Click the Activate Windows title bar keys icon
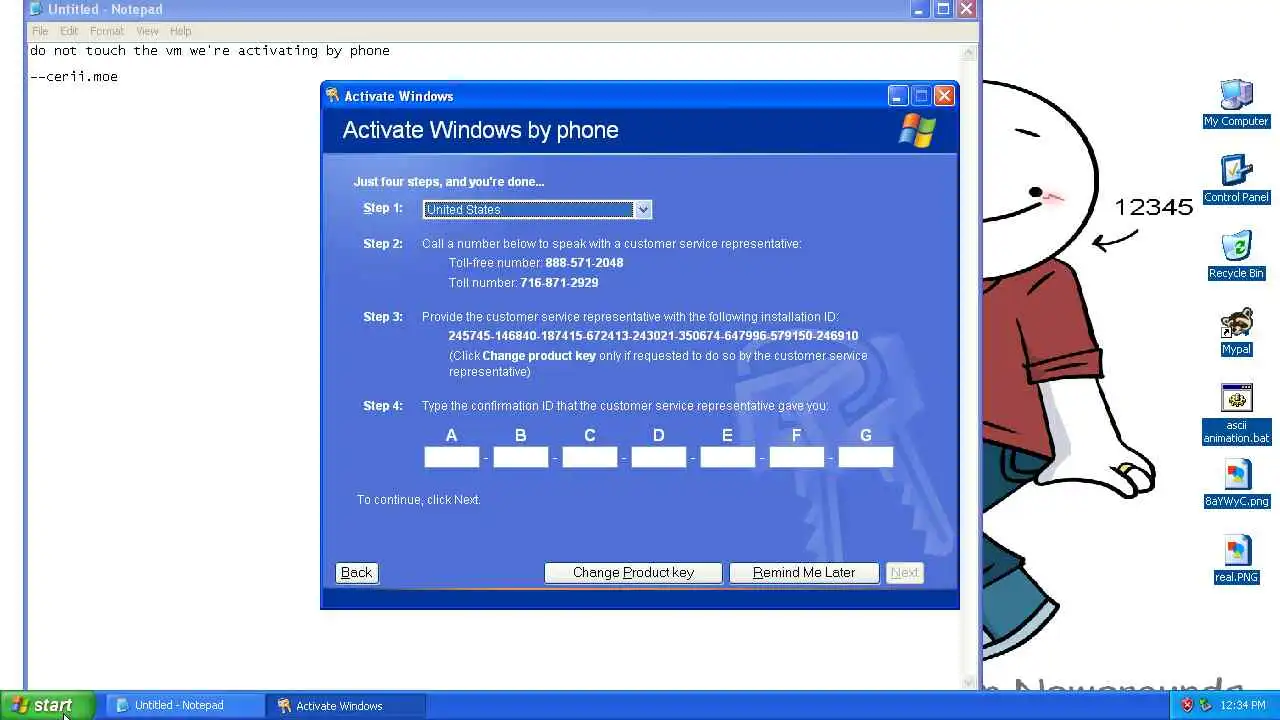The image size is (1280, 720). tap(333, 96)
